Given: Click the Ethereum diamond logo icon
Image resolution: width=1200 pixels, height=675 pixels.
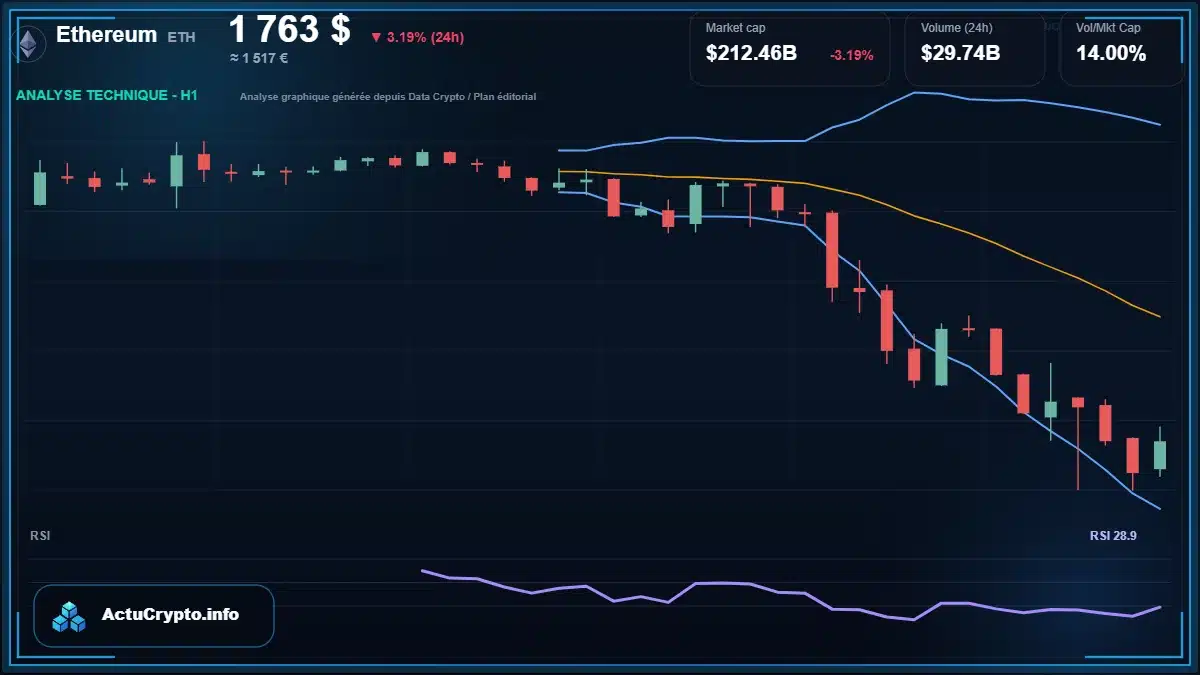Looking at the screenshot, I should coord(30,43).
